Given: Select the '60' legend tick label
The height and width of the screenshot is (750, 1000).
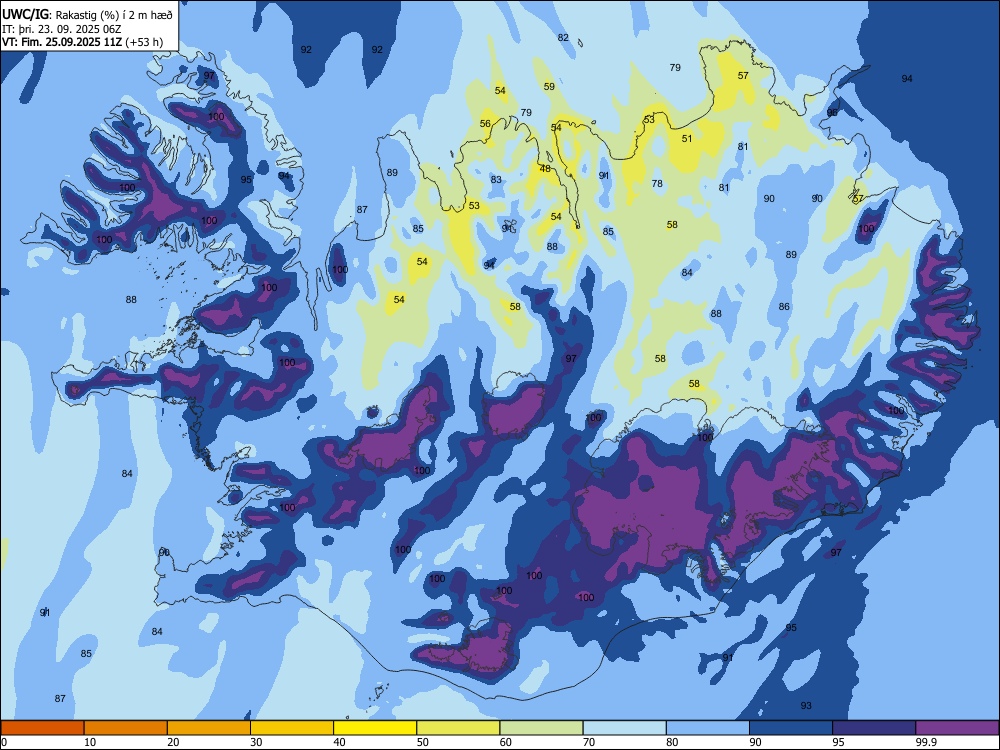Looking at the screenshot, I should (x=506, y=742).
